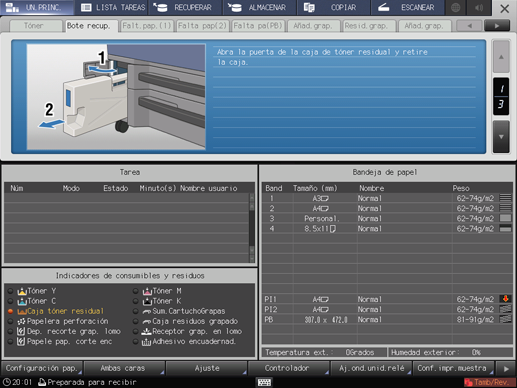Select tray 3 Personal. row
The image size is (517, 388).
[387, 218]
